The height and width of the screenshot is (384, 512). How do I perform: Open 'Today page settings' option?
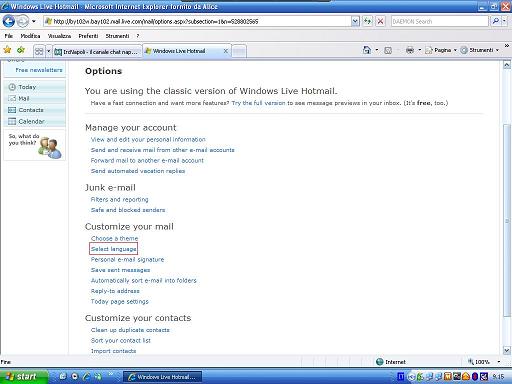click(120, 302)
